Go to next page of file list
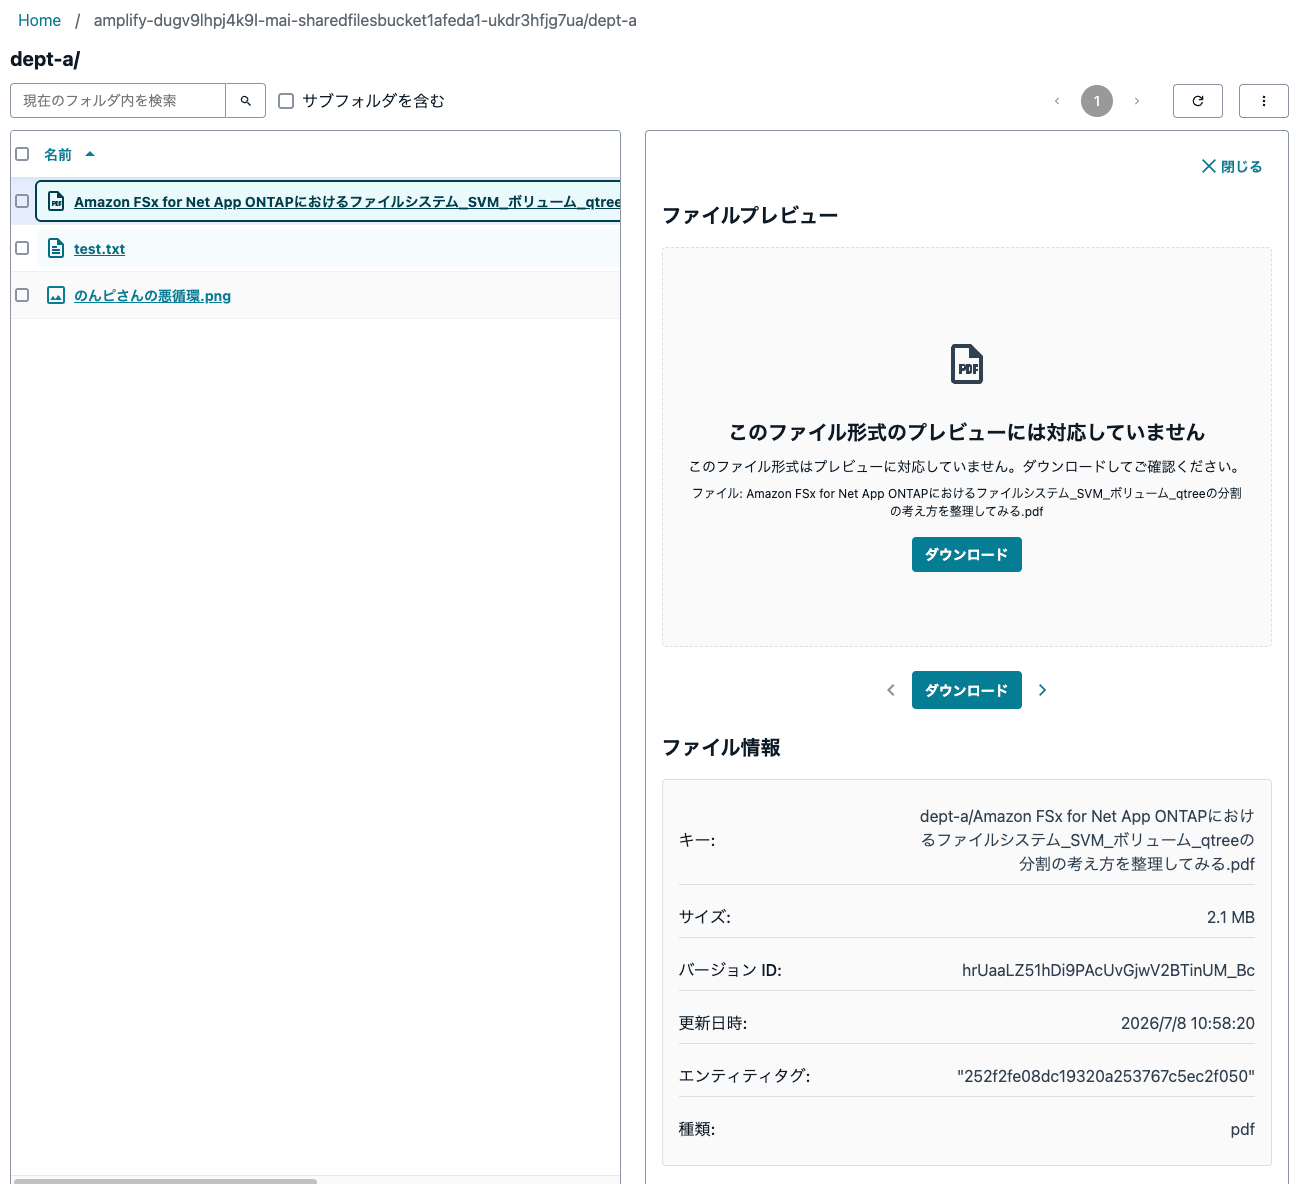Image resolution: width=1294 pixels, height=1184 pixels. coord(1137,101)
